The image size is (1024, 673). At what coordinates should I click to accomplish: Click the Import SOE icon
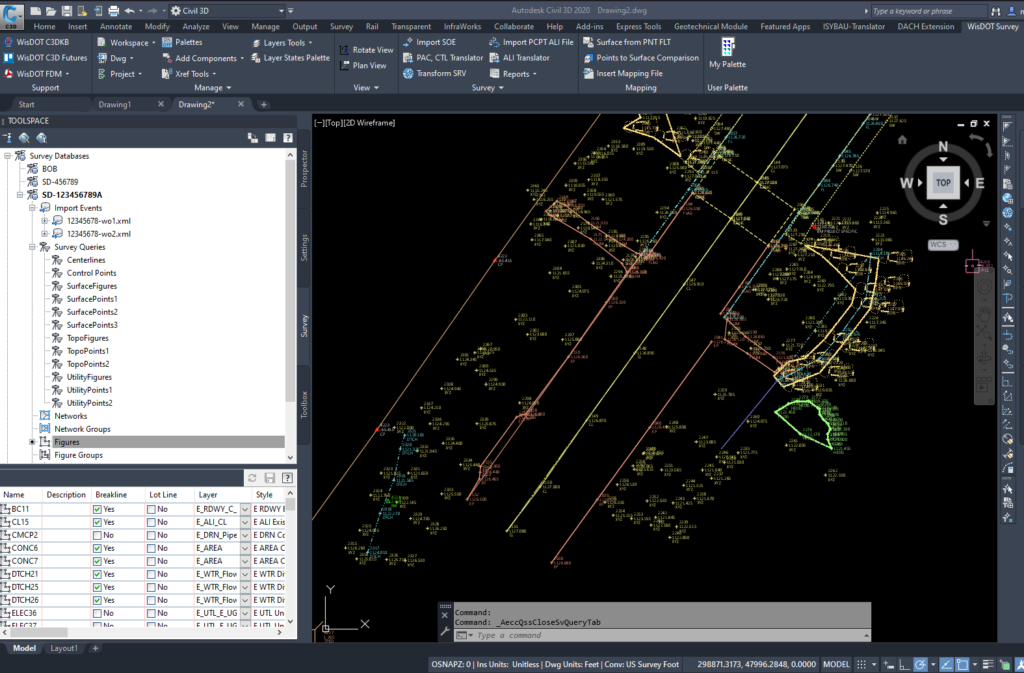(x=408, y=42)
